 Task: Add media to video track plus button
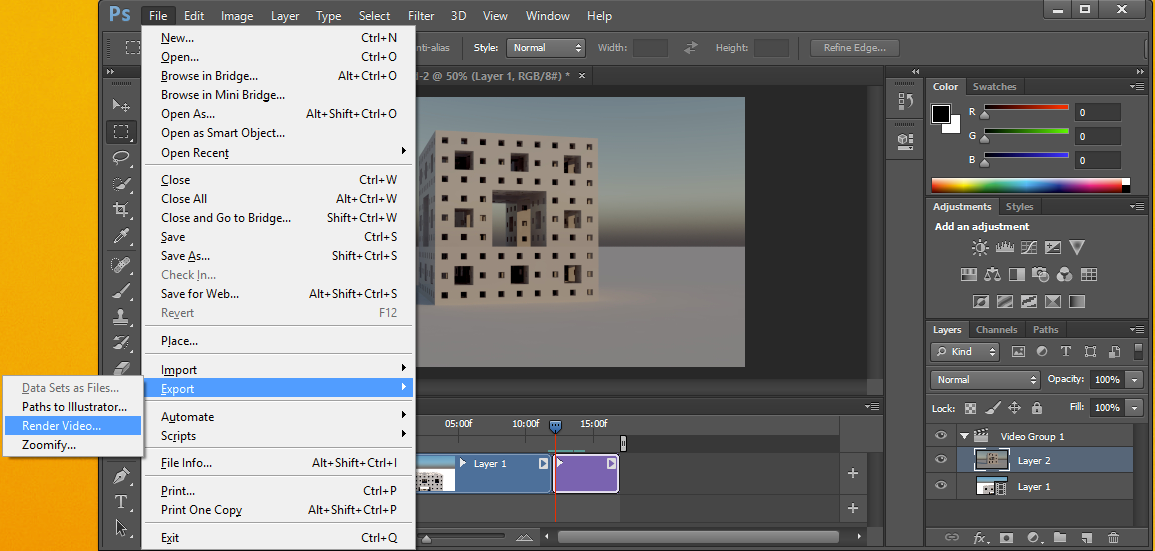853,473
